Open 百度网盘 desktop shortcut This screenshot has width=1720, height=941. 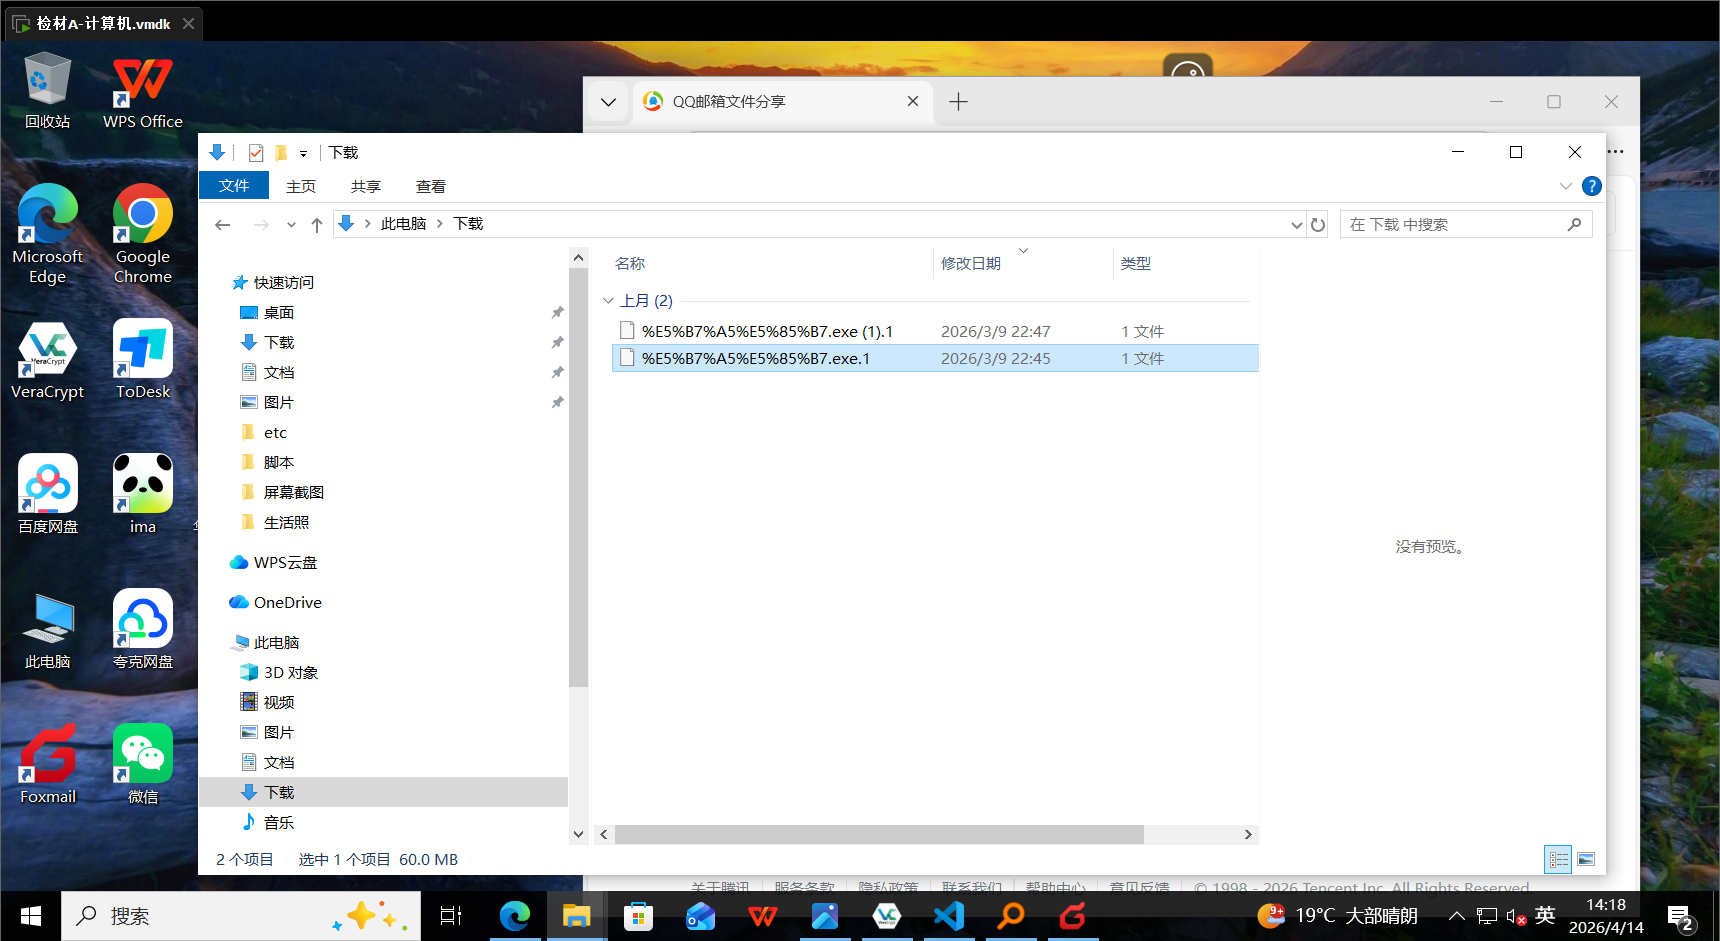pyautogui.click(x=47, y=495)
